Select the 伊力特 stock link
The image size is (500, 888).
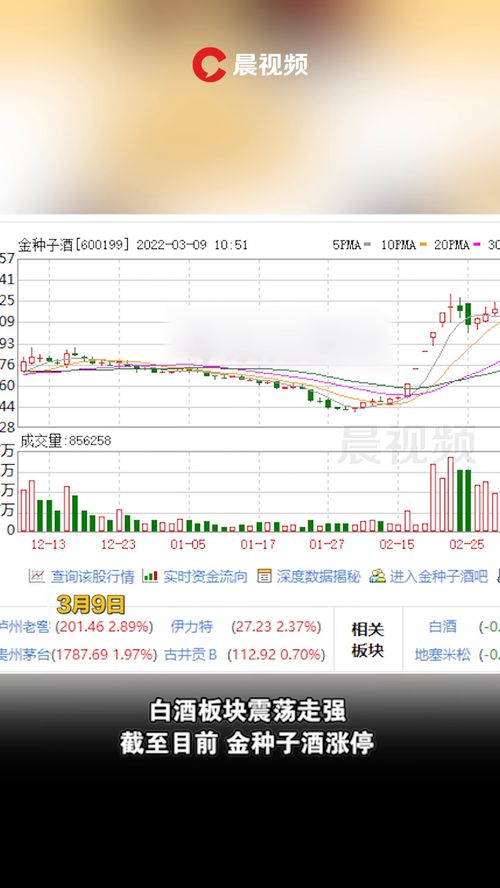click(192, 627)
